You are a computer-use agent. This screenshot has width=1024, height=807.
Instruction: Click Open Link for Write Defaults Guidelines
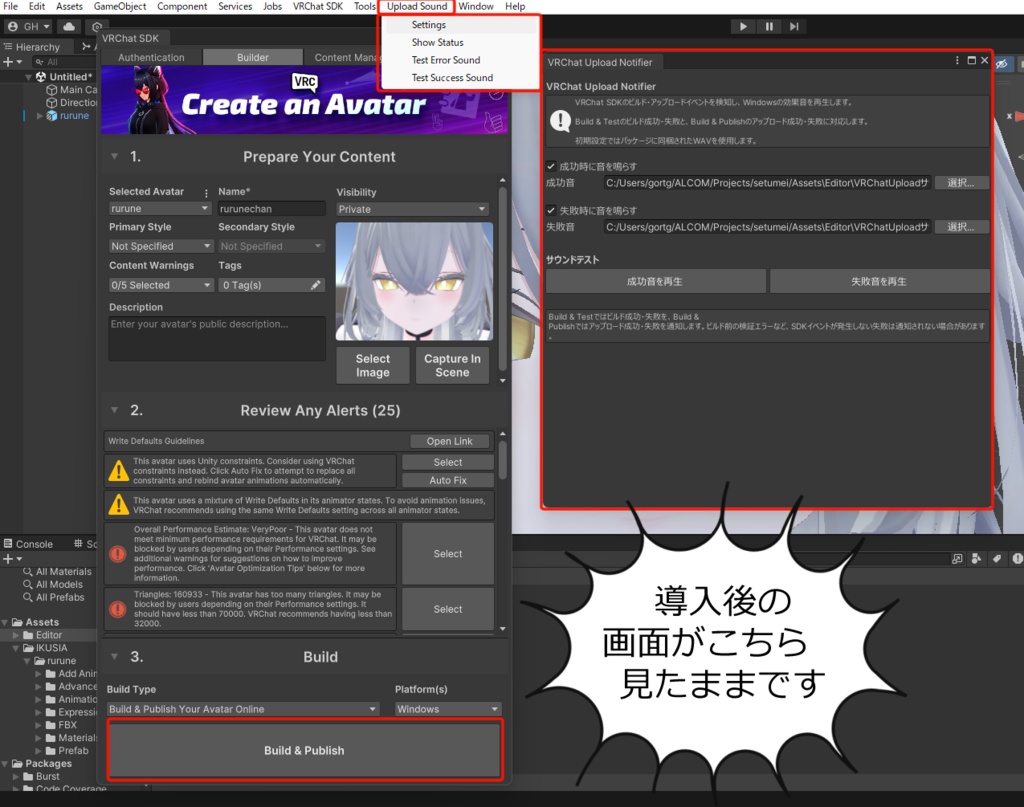coord(449,441)
